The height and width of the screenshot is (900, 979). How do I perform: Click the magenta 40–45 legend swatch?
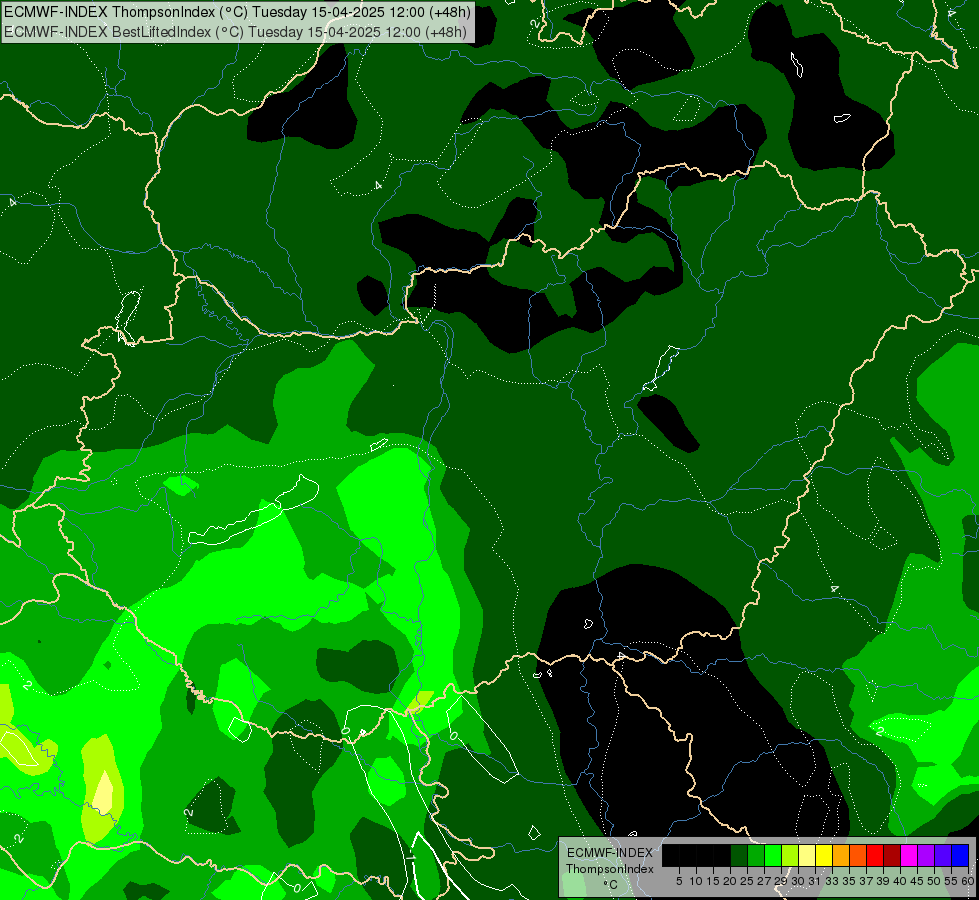click(x=909, y=855)
